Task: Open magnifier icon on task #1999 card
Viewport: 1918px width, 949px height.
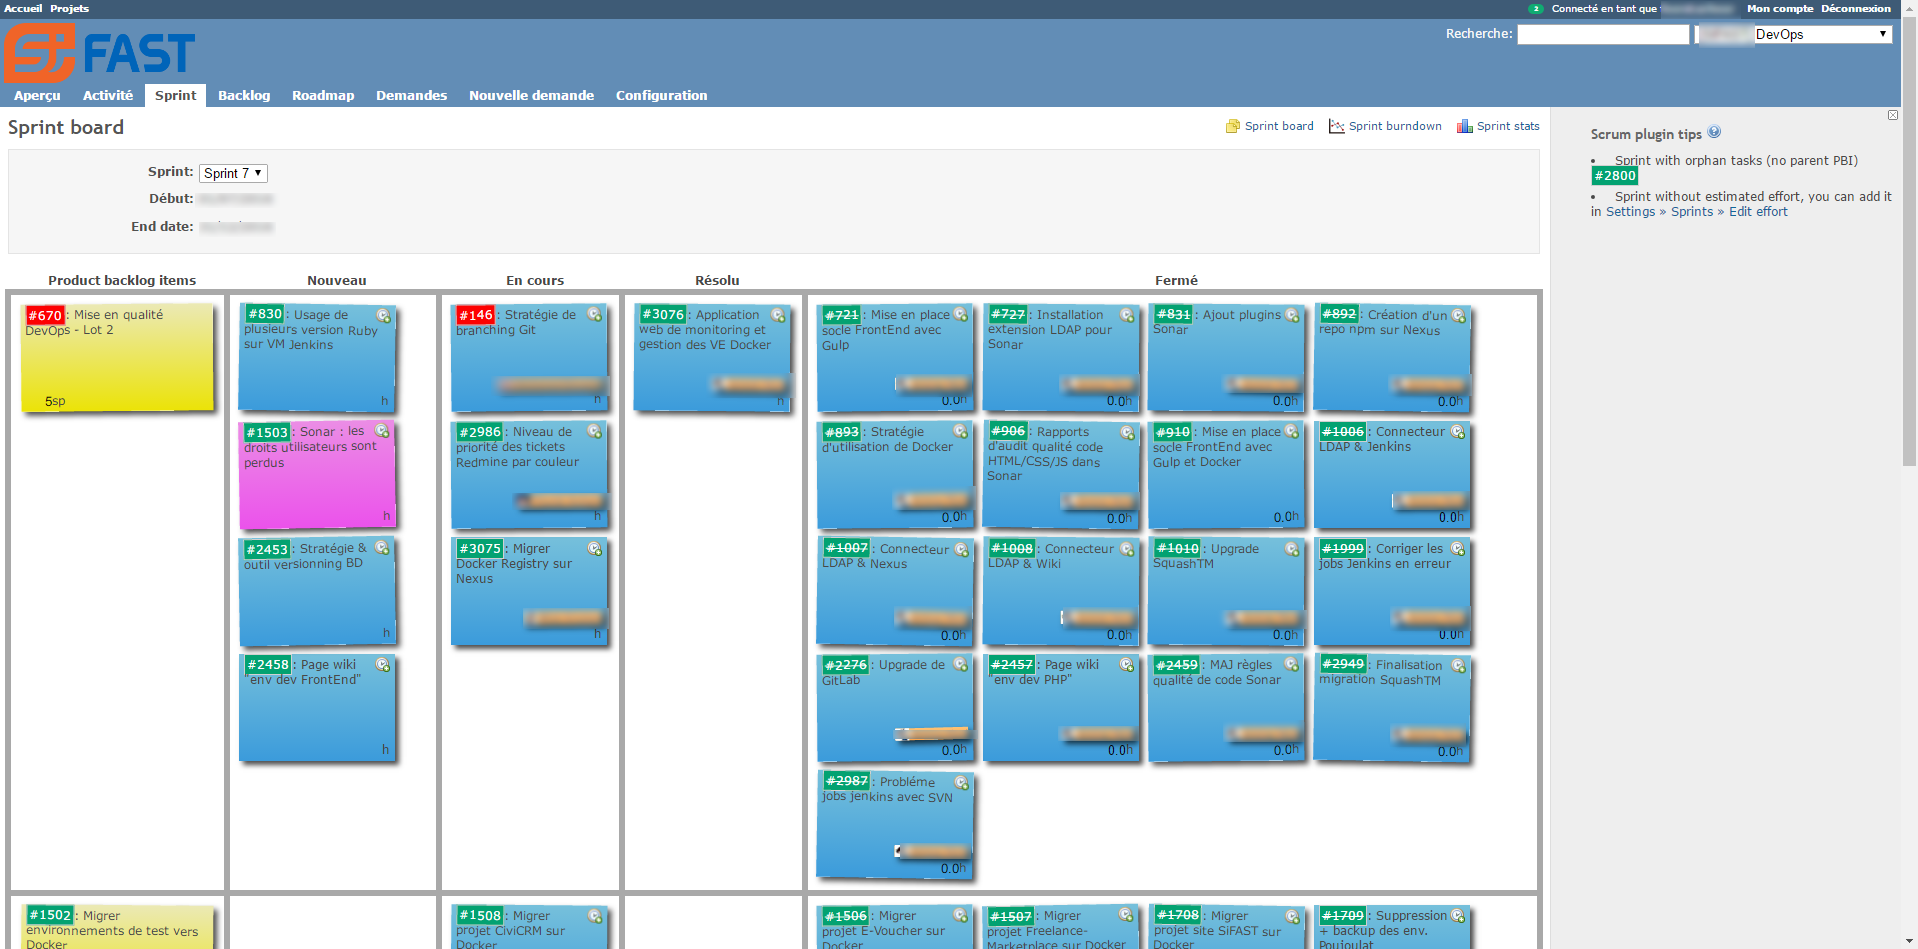Action: click(1458, 549)
